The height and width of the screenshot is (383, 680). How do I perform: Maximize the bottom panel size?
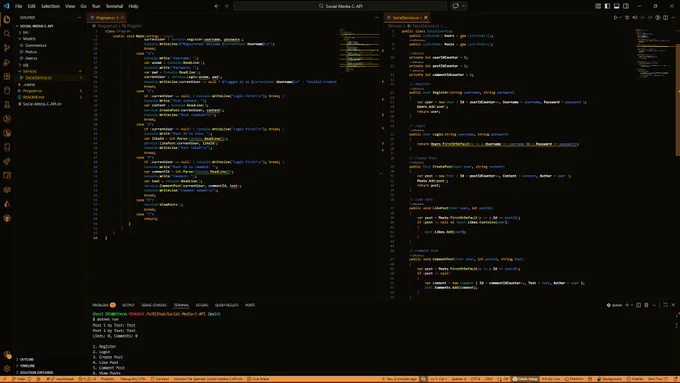[665, 305]
